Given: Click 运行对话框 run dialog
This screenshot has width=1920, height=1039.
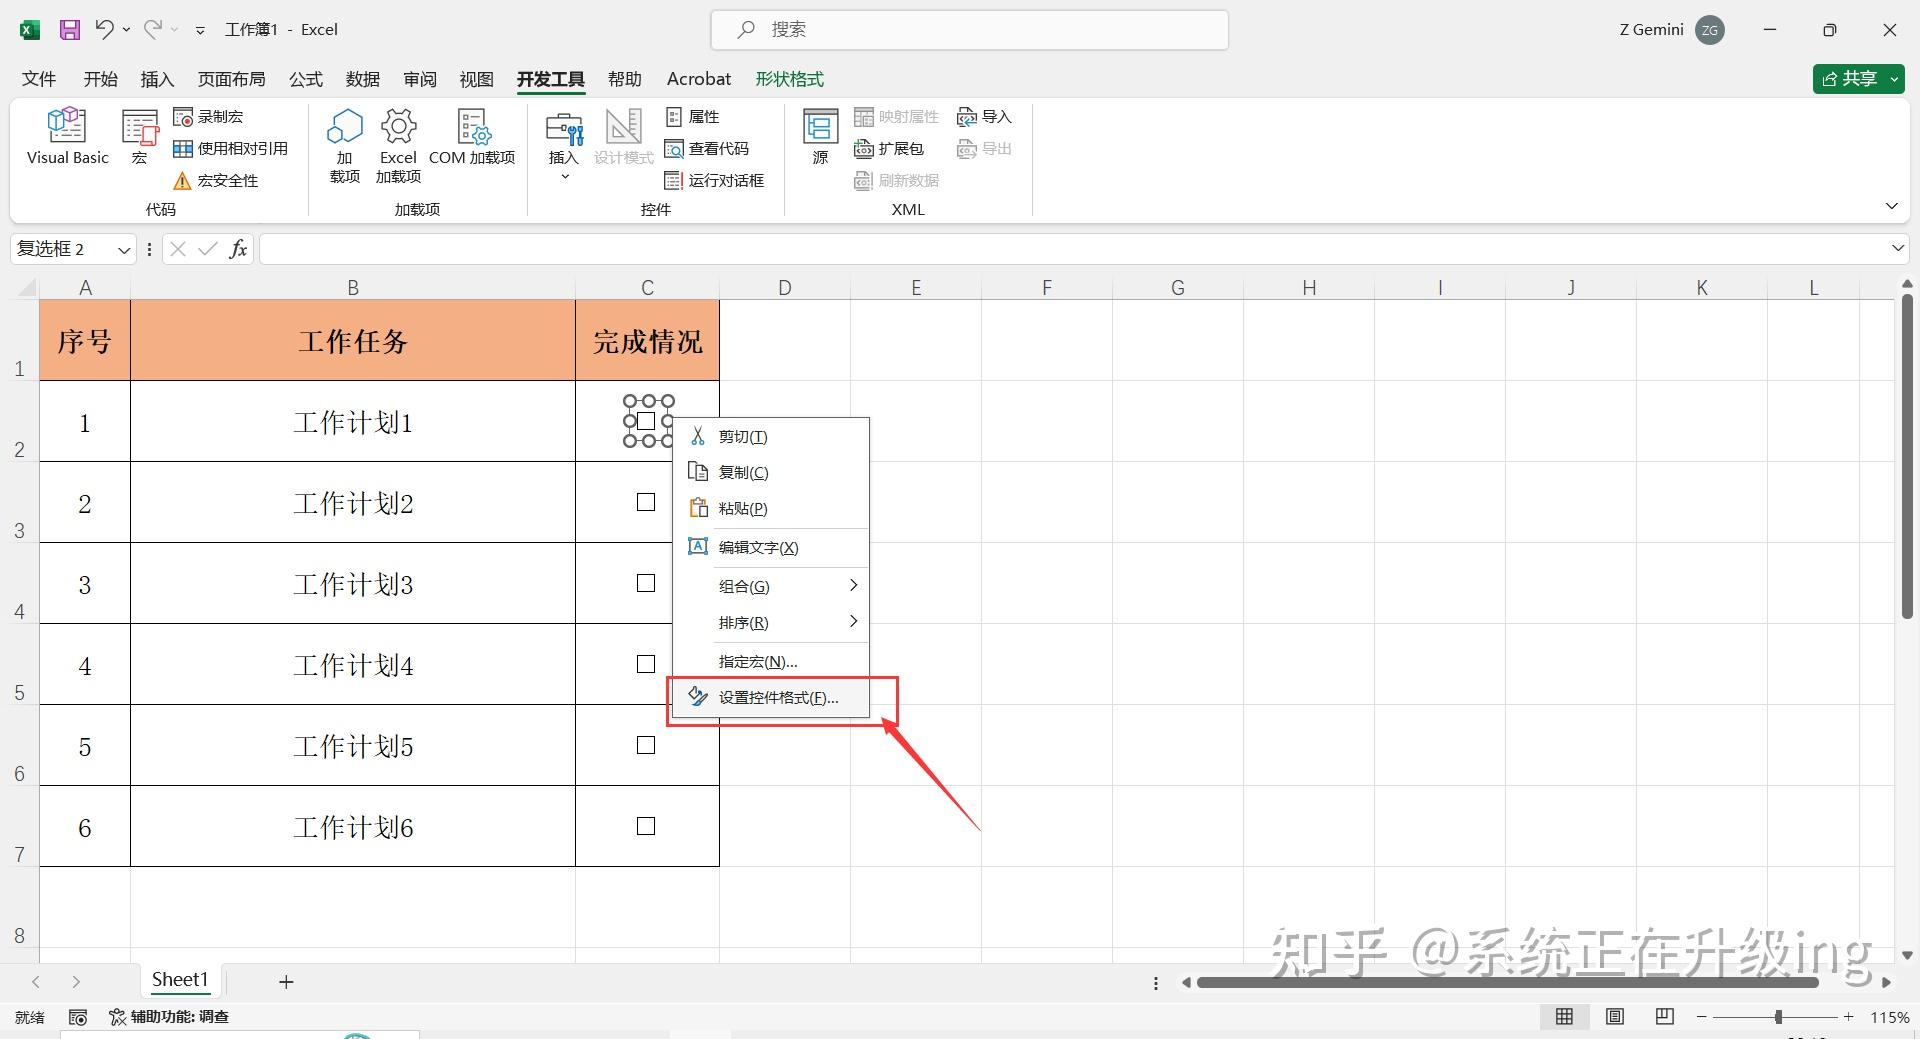Looking at the screenshot, I should point(715,181).
